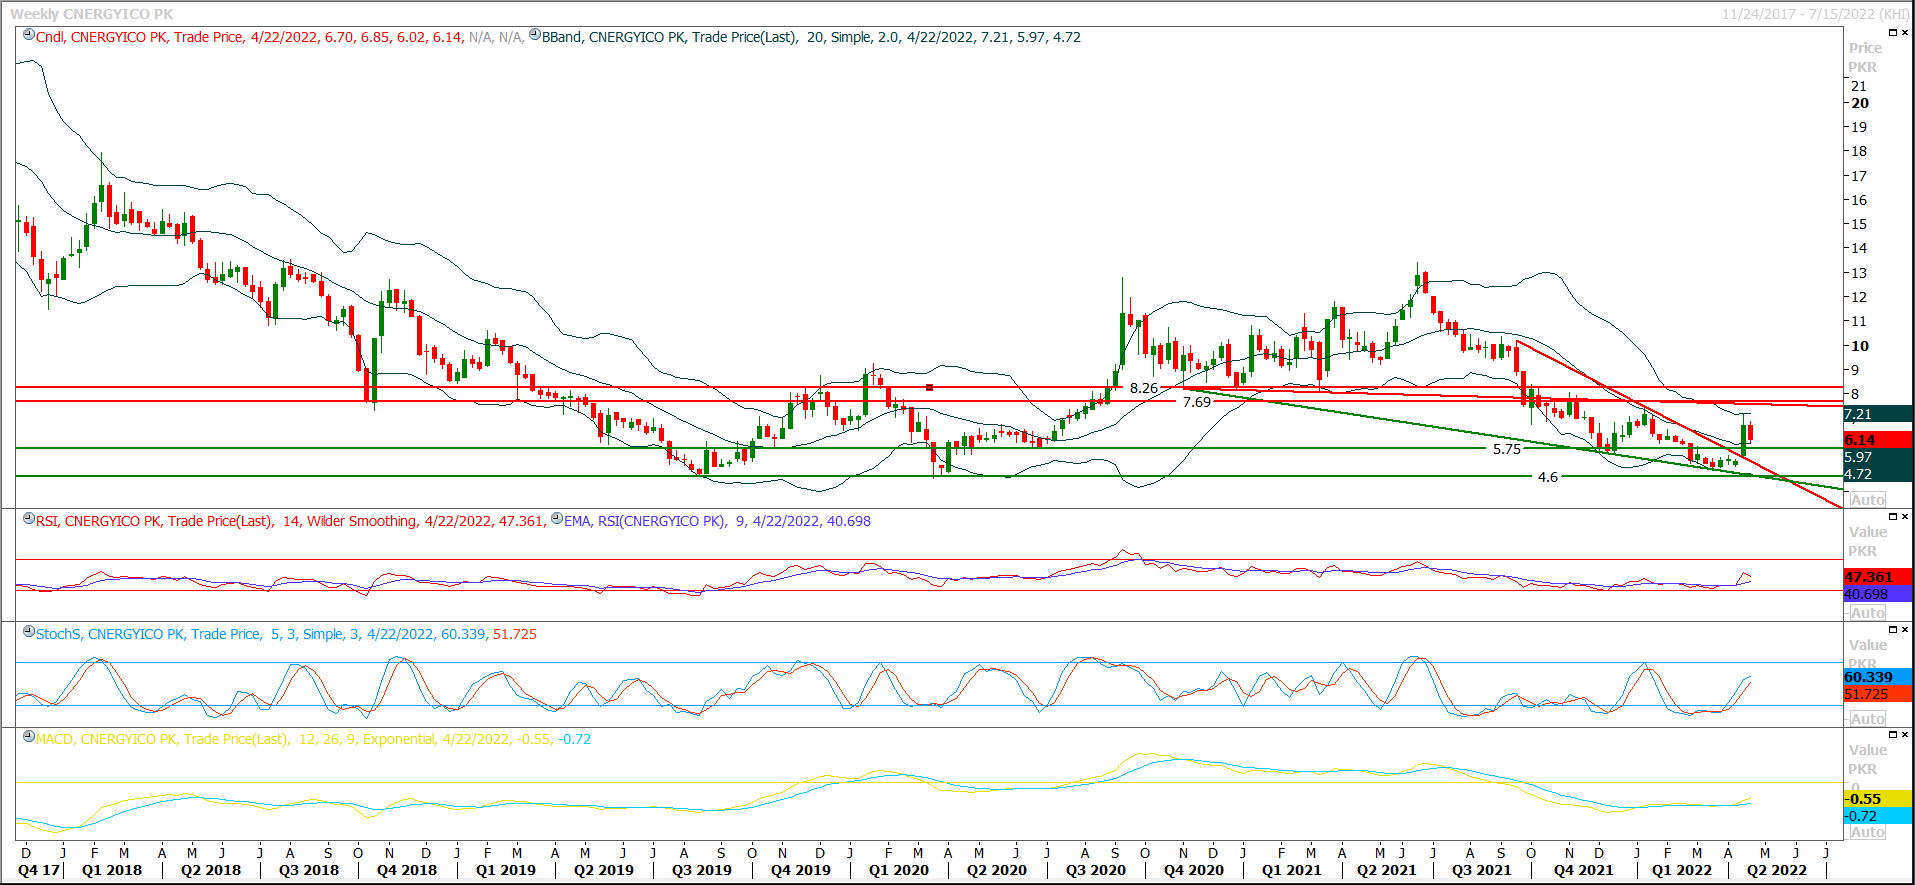Image resolution: width=1915 pixels, height=885 pixels.
Task: Open the Weekly CNERGYICO PK chart title
Action: pyautogui.click(x=91, y=14)
